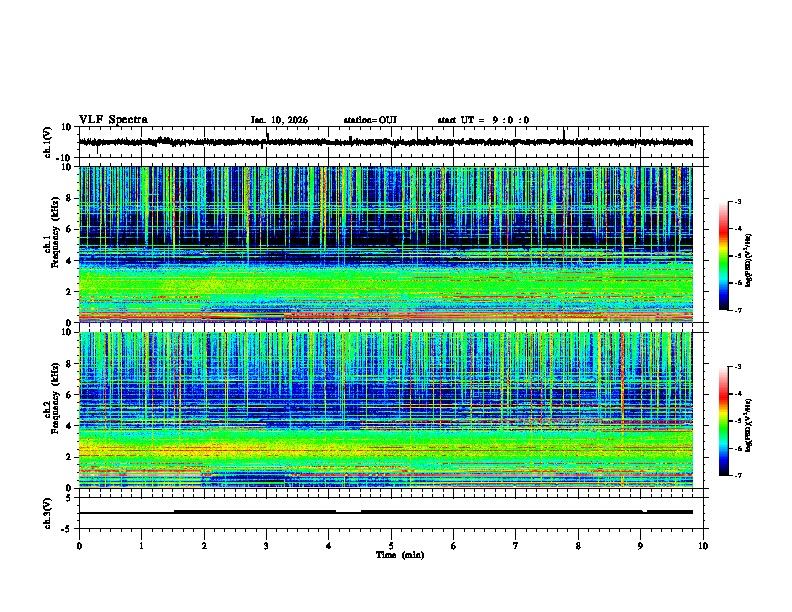
Task: Select the ch.3 black voltage trace
Action: (386, 512)
